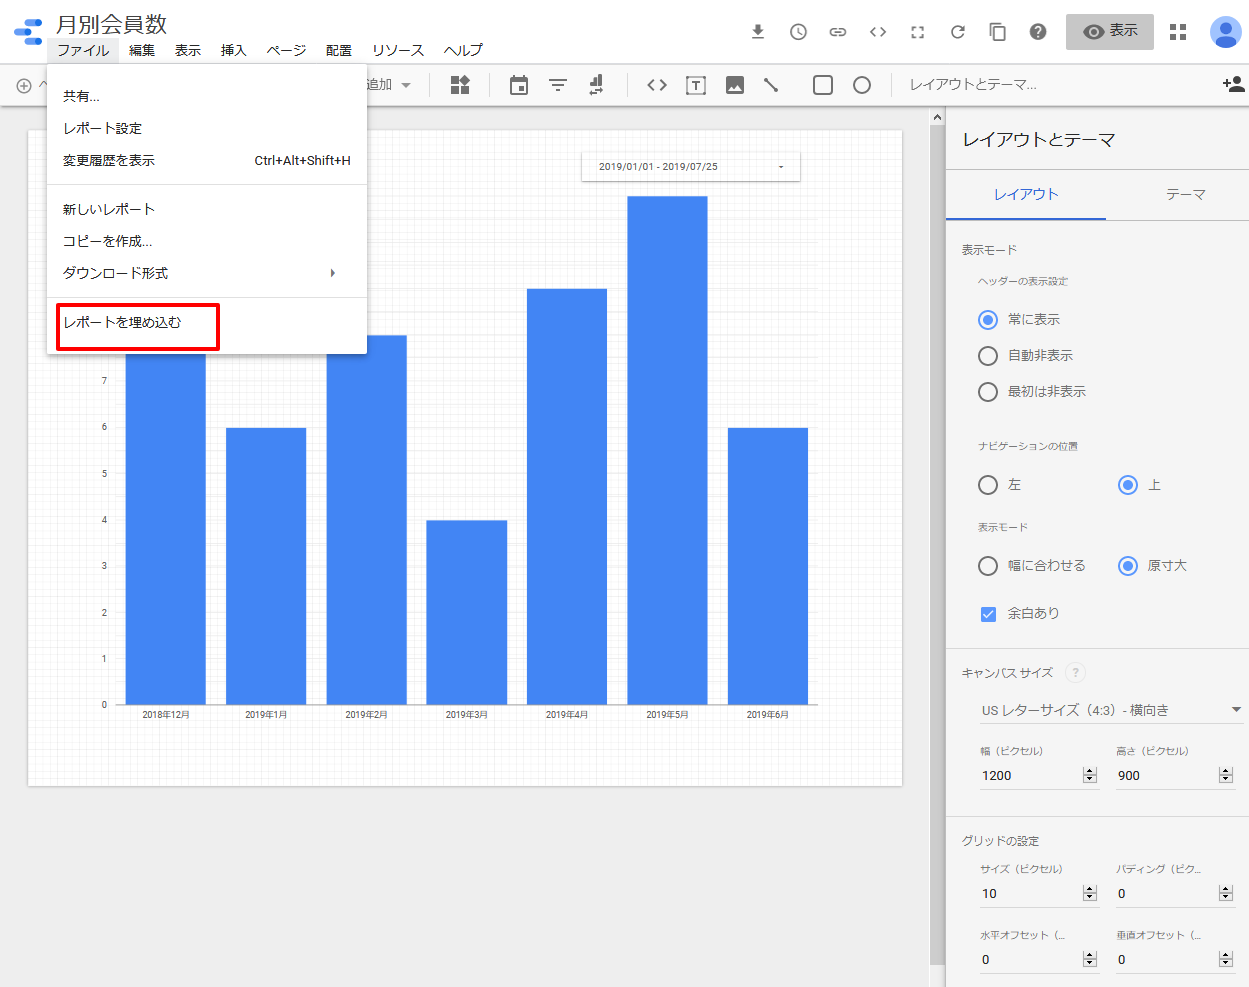Image resolution: width=1249 pixels, height=987 pixels.
Task: Click the レイアウトとテーマ toolbar button
Action: point(973,85)
